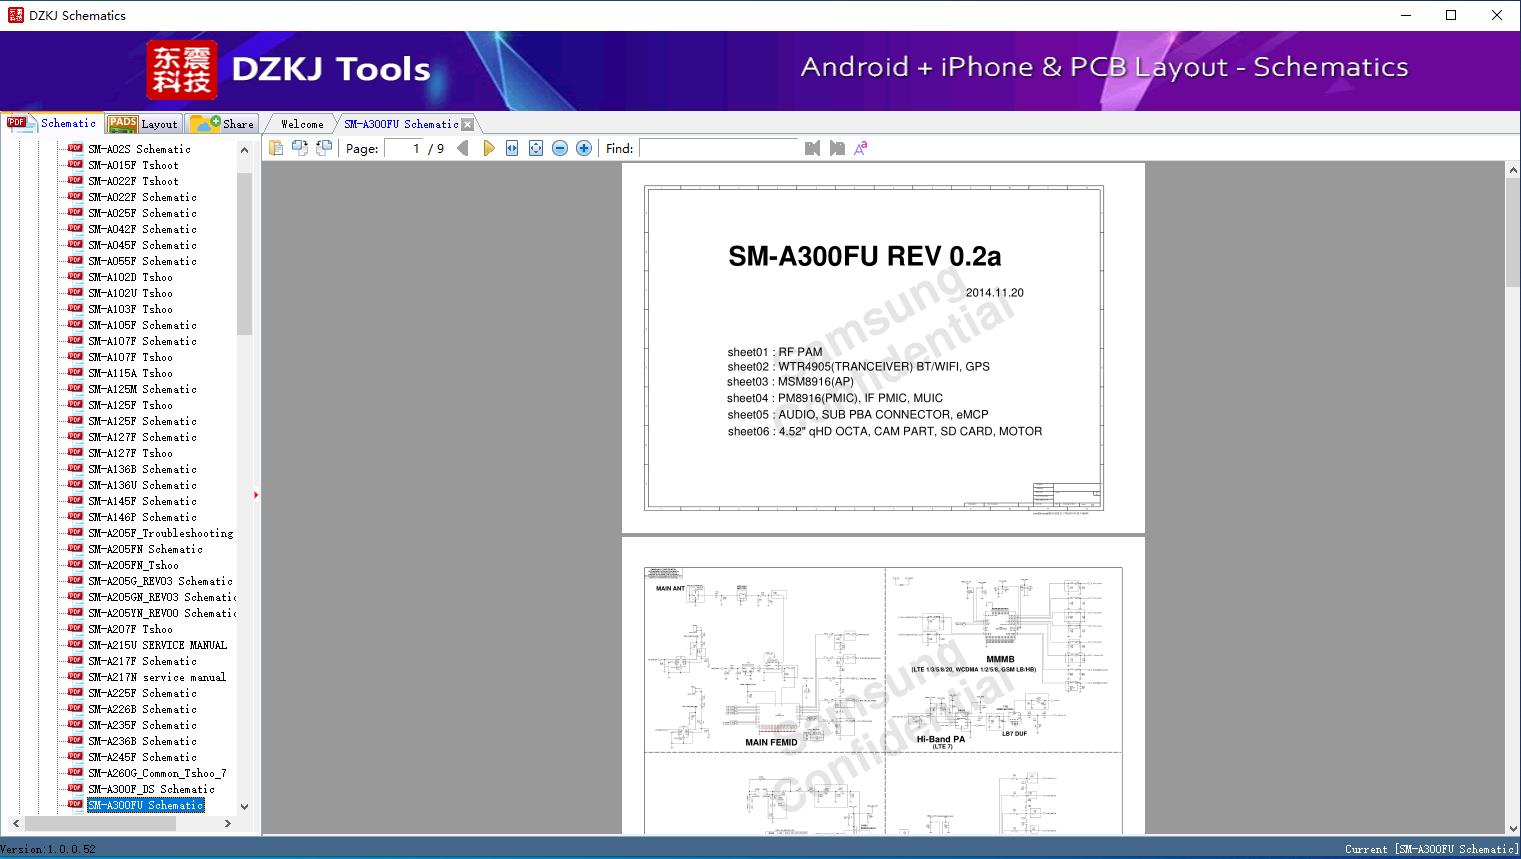
Task: Click the PDF icon beside SM-A136U Schematic
Action: 75,484
